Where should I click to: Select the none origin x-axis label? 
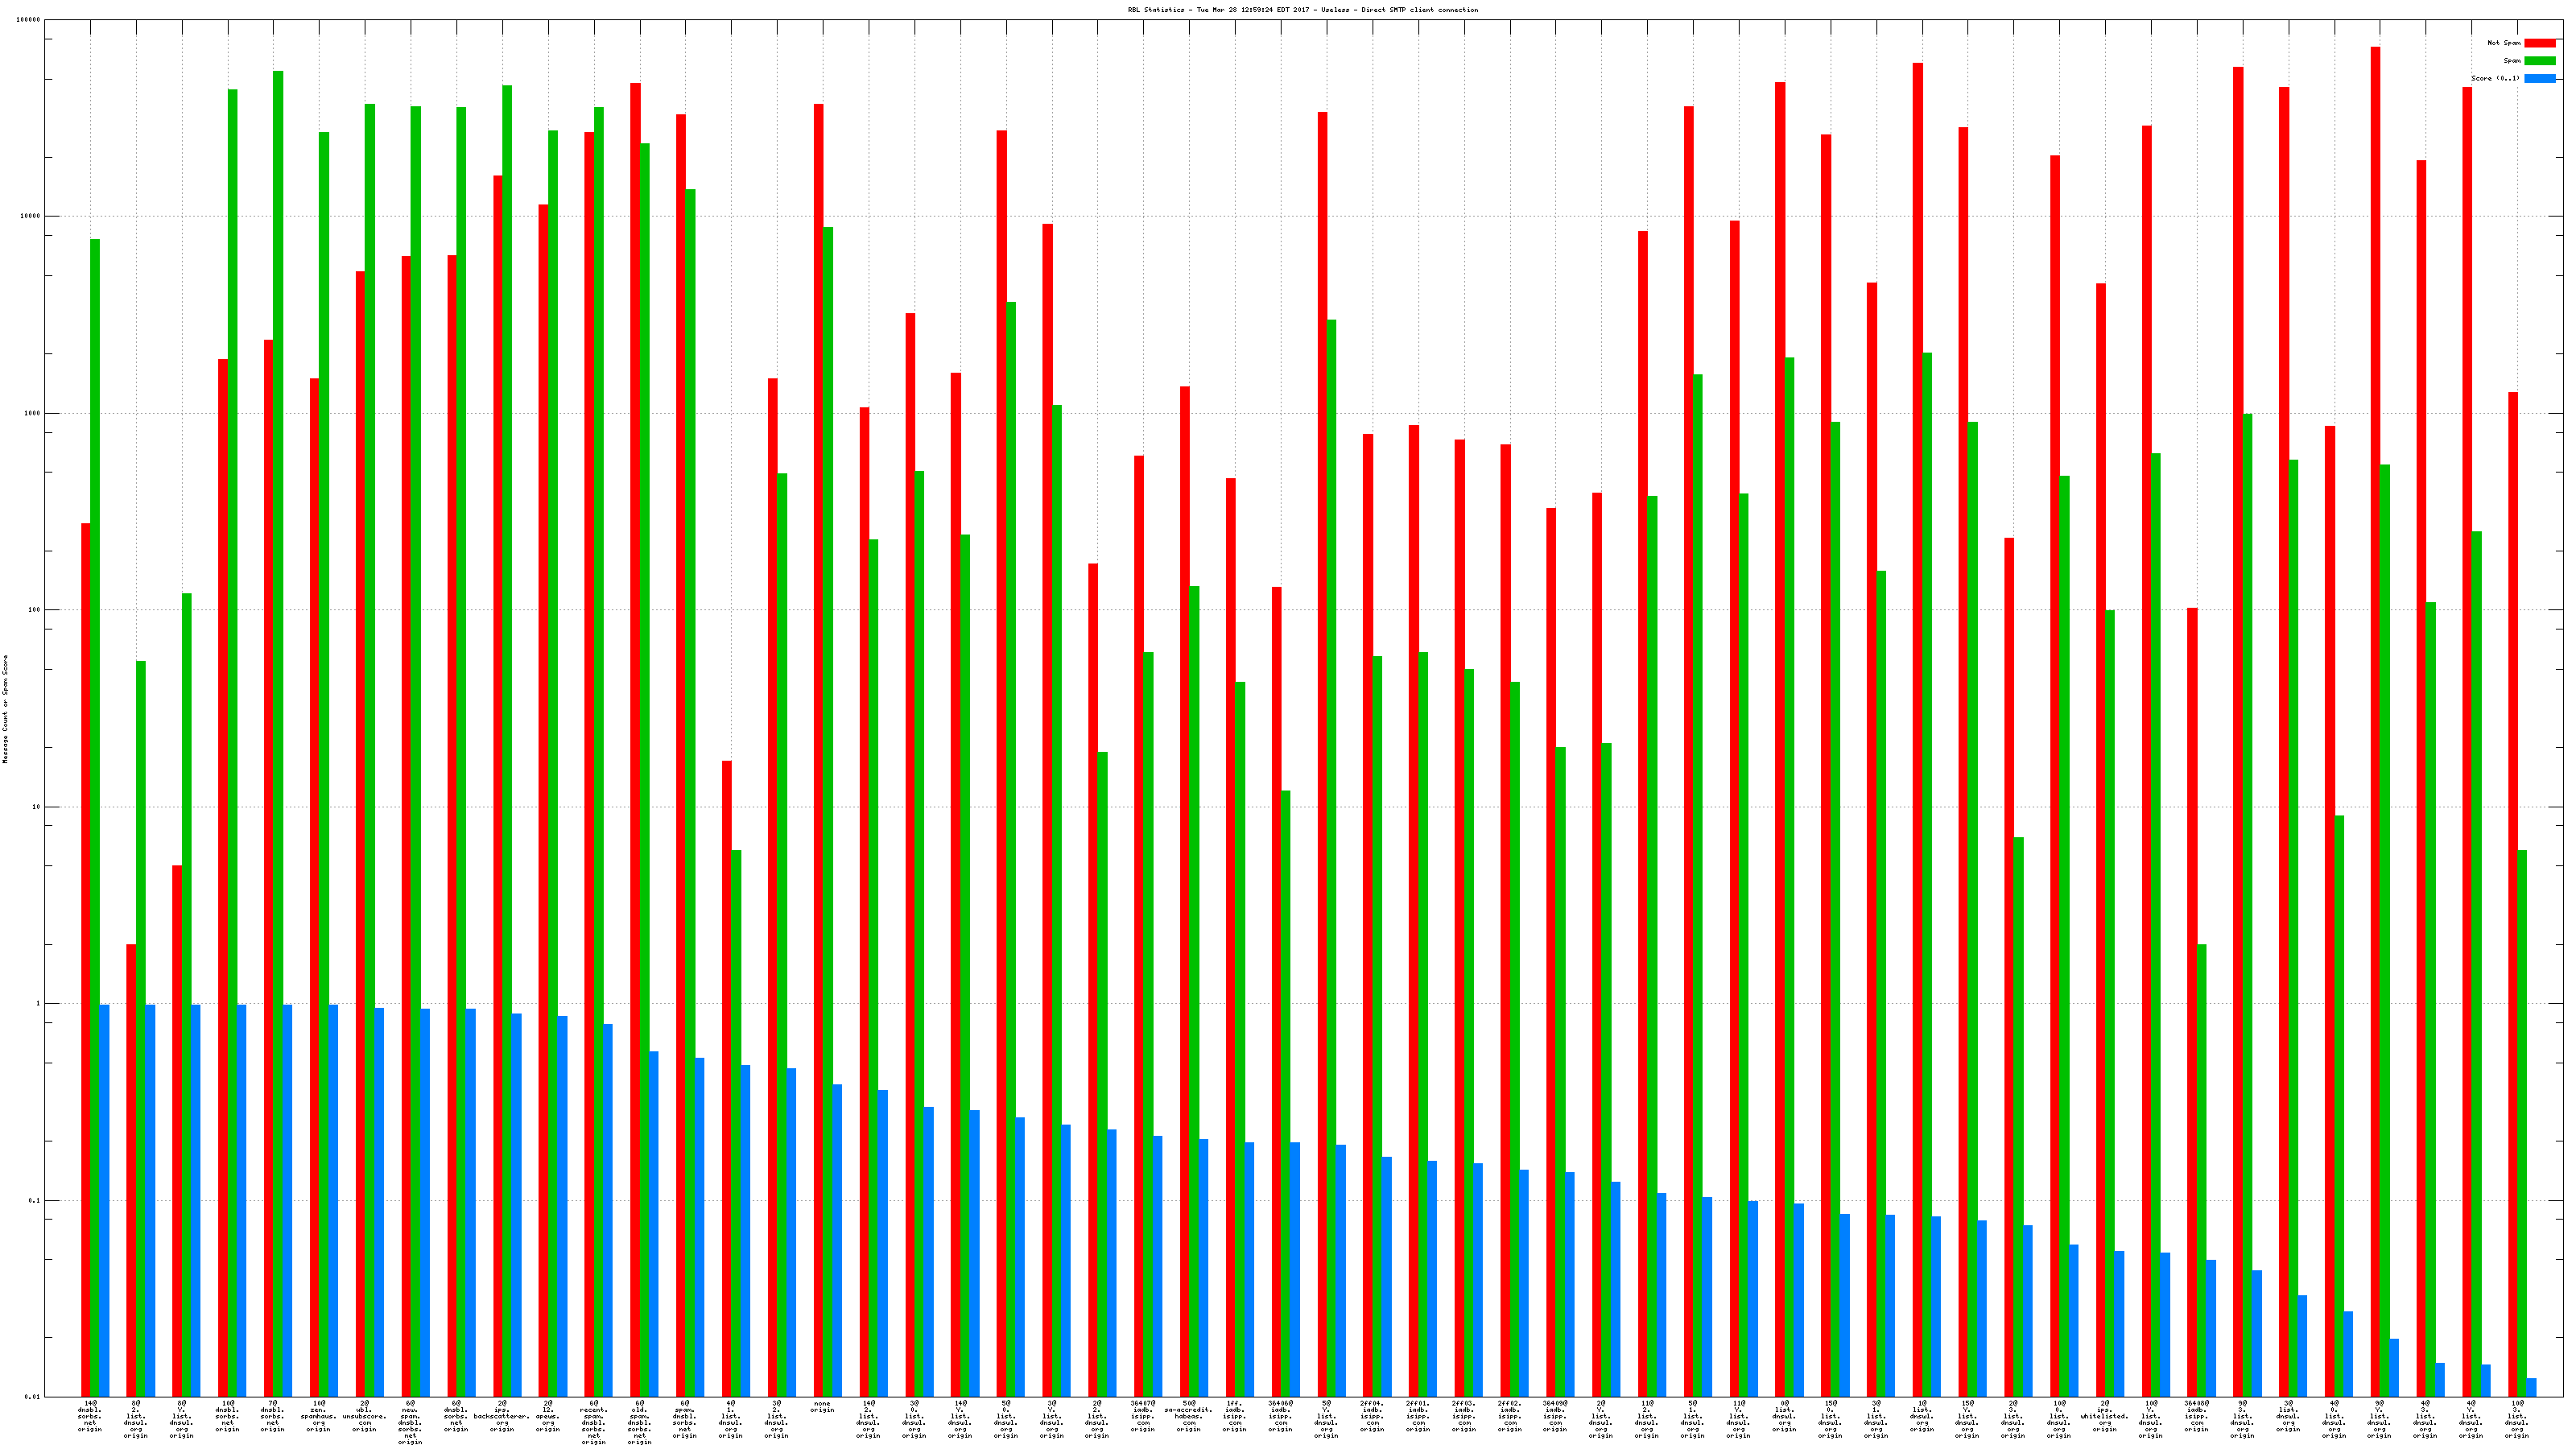(822, 1407)
